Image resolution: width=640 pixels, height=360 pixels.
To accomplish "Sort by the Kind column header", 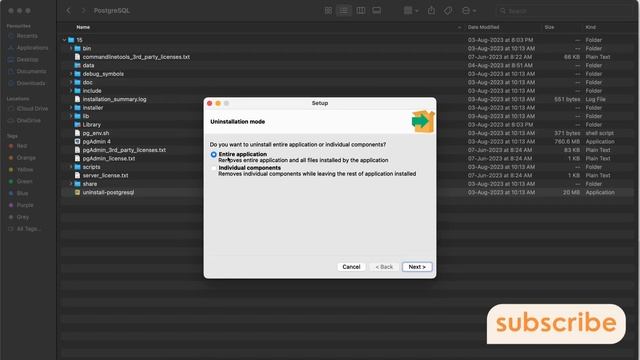I will click(x=590, y=27).
